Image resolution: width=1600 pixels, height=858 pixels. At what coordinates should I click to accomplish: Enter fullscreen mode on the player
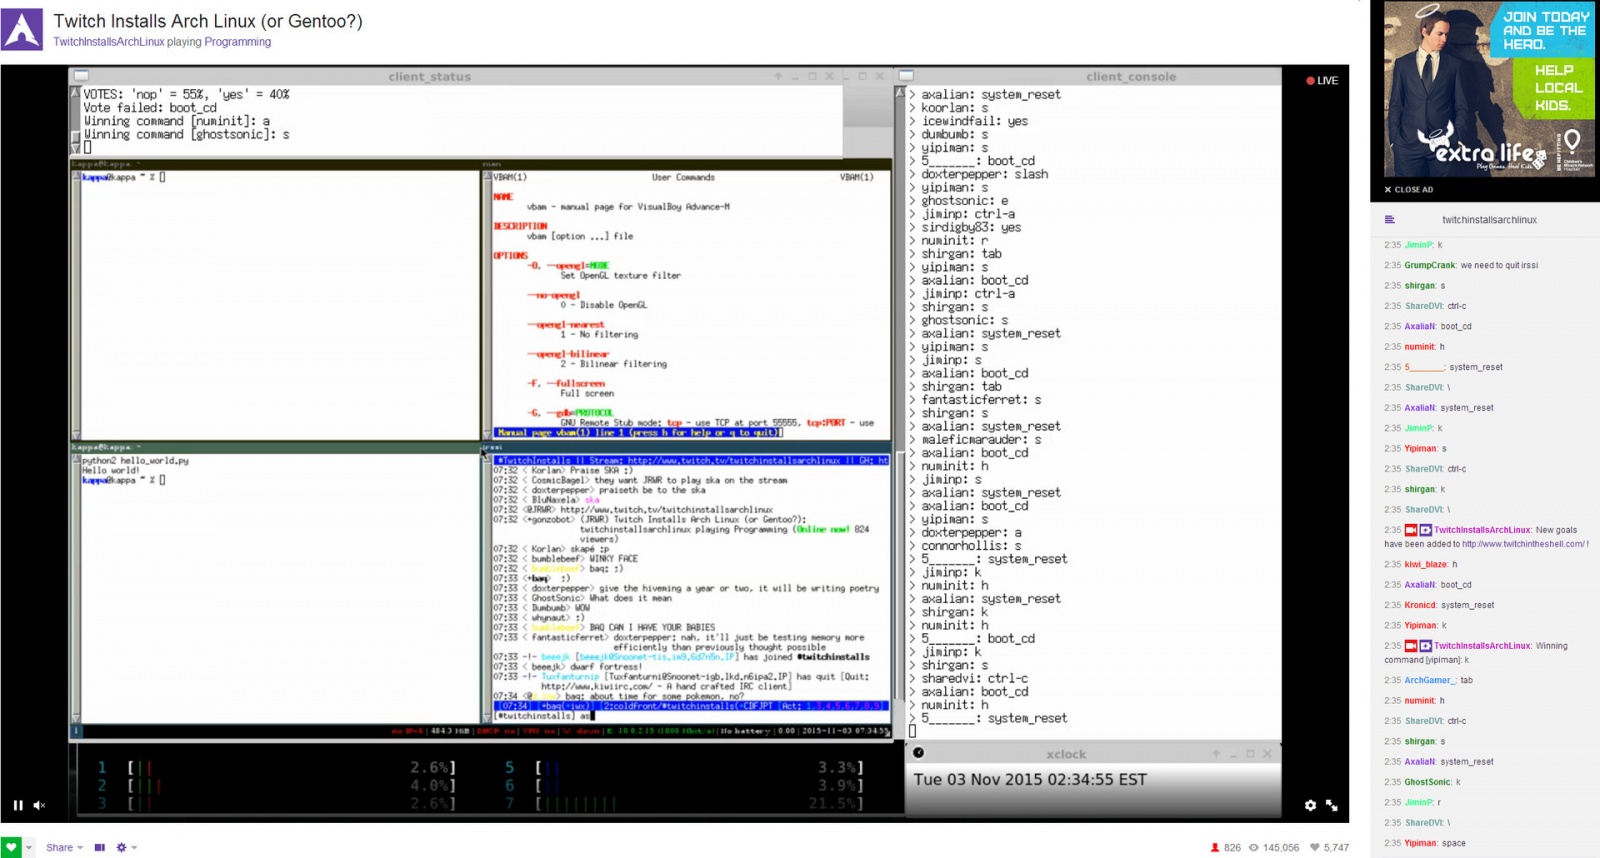(1332, 805)
